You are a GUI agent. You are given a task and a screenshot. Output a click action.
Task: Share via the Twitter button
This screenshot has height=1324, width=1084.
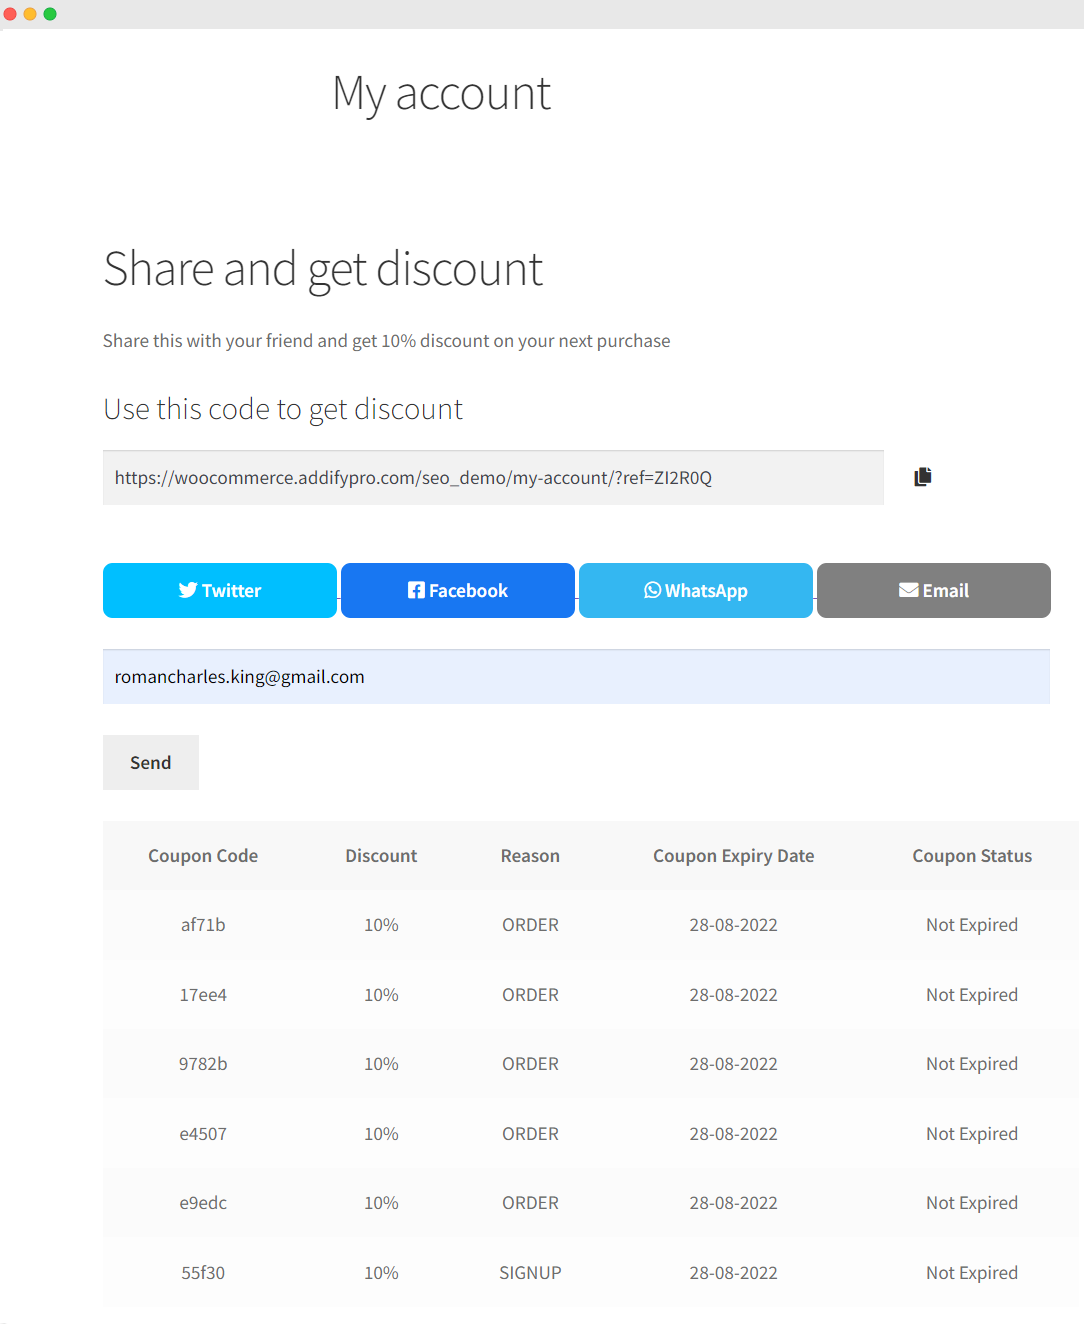[x=220, y=590]
